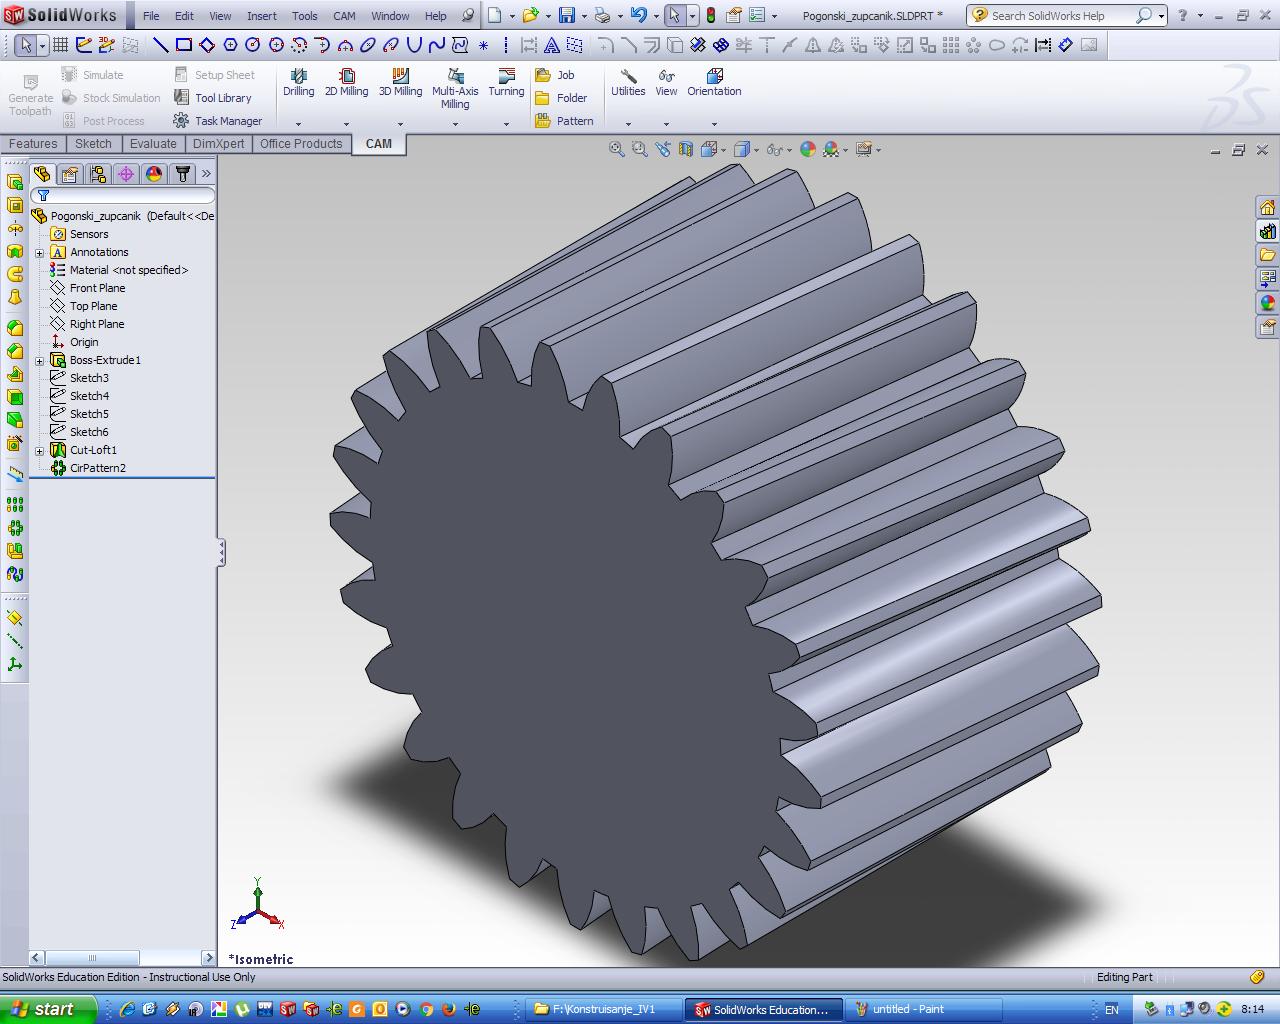Expand the Annotations tree node

(40, 253)
